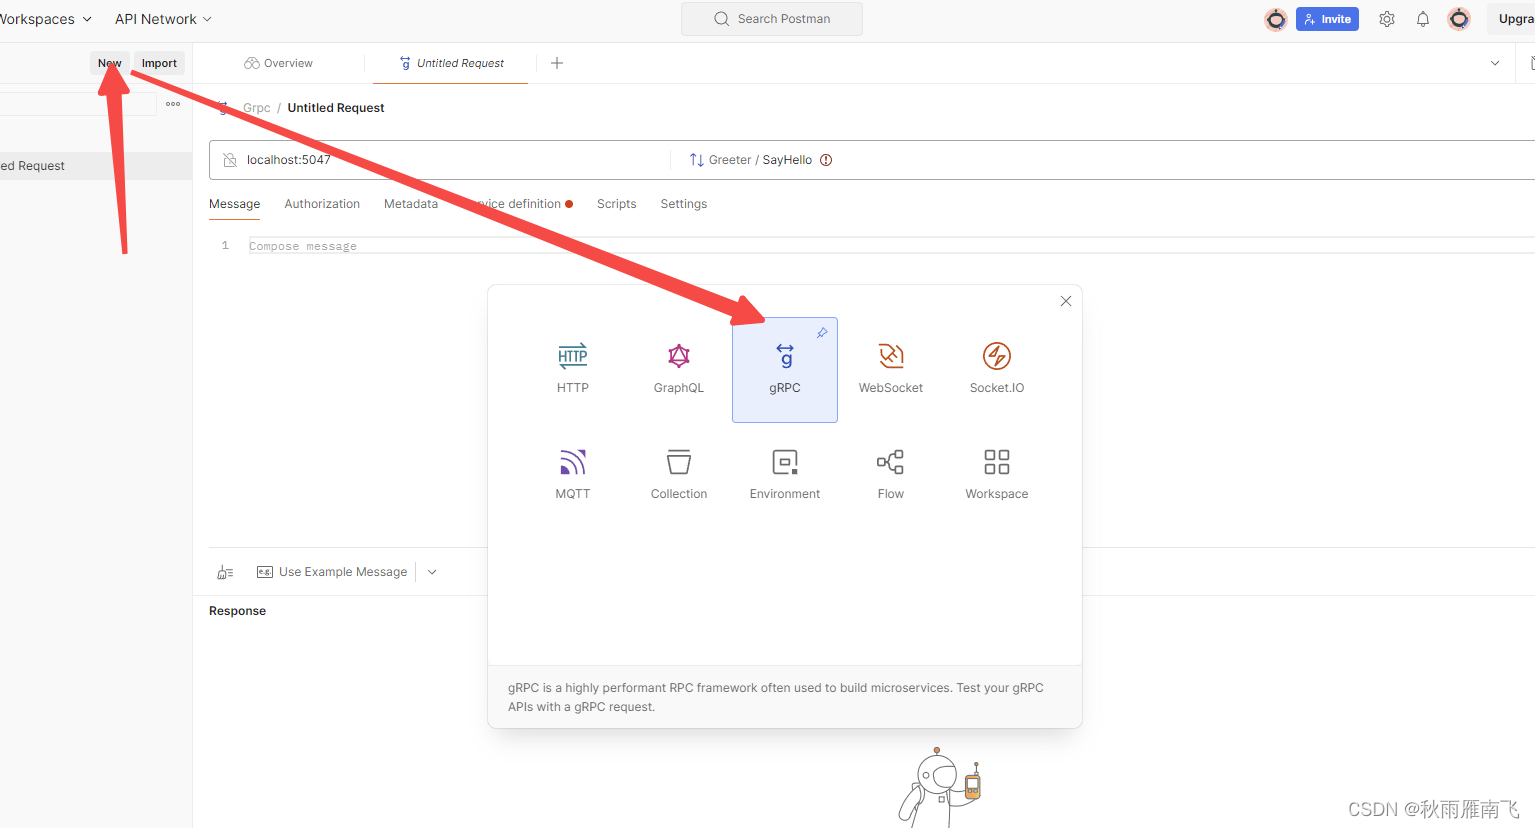Click the method info warning icon
The height and width of the screenshot is (828, 1535).
[x=826, y=160]
